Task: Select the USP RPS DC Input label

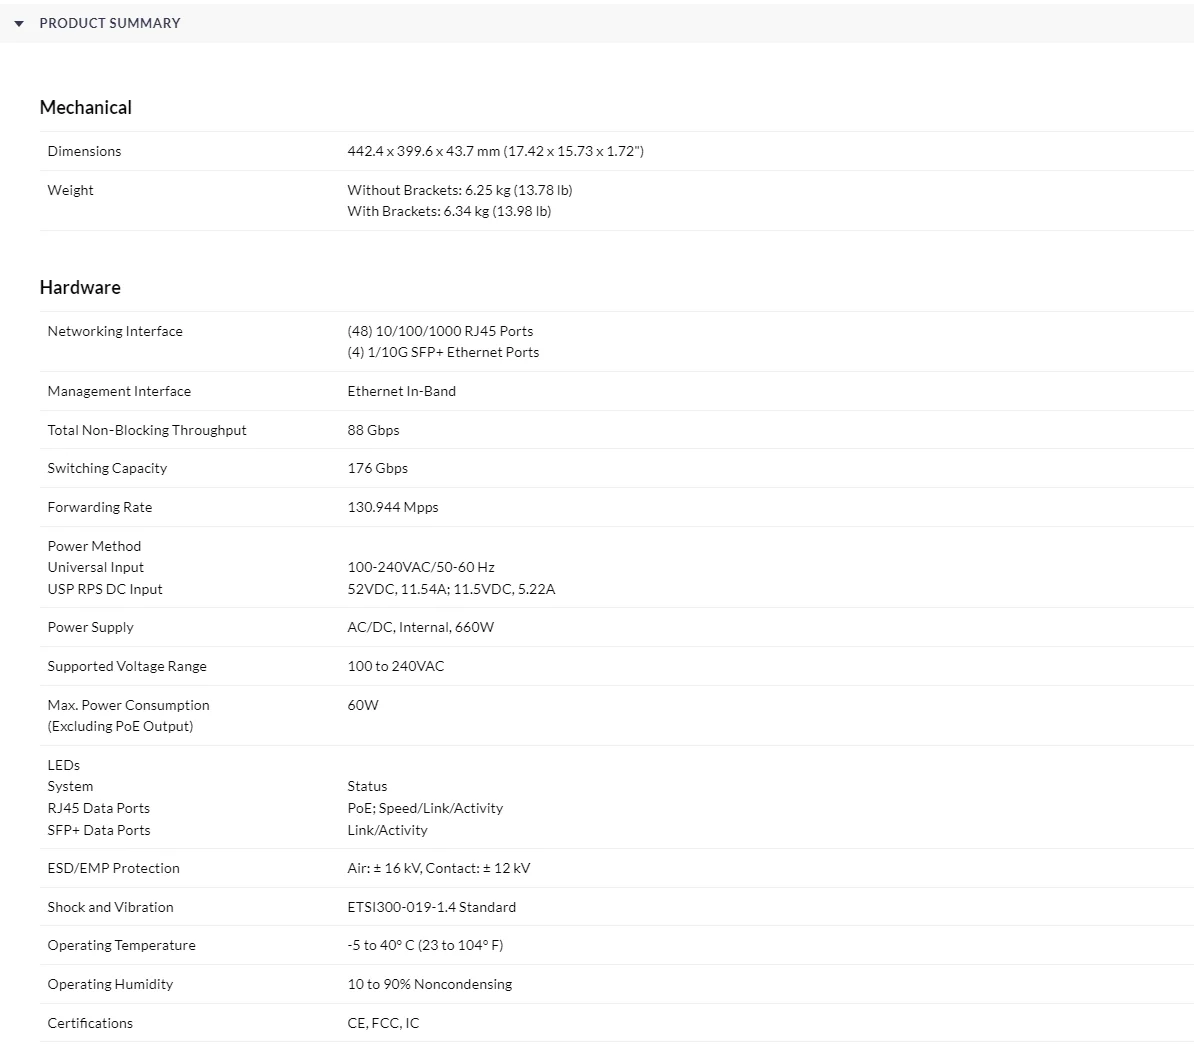Action: click(x=105, y=589)
